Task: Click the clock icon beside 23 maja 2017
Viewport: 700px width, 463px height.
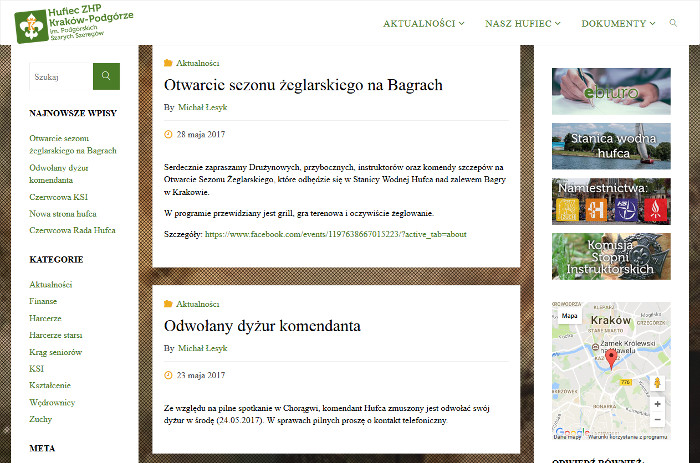Action: [x=168, y=375]
